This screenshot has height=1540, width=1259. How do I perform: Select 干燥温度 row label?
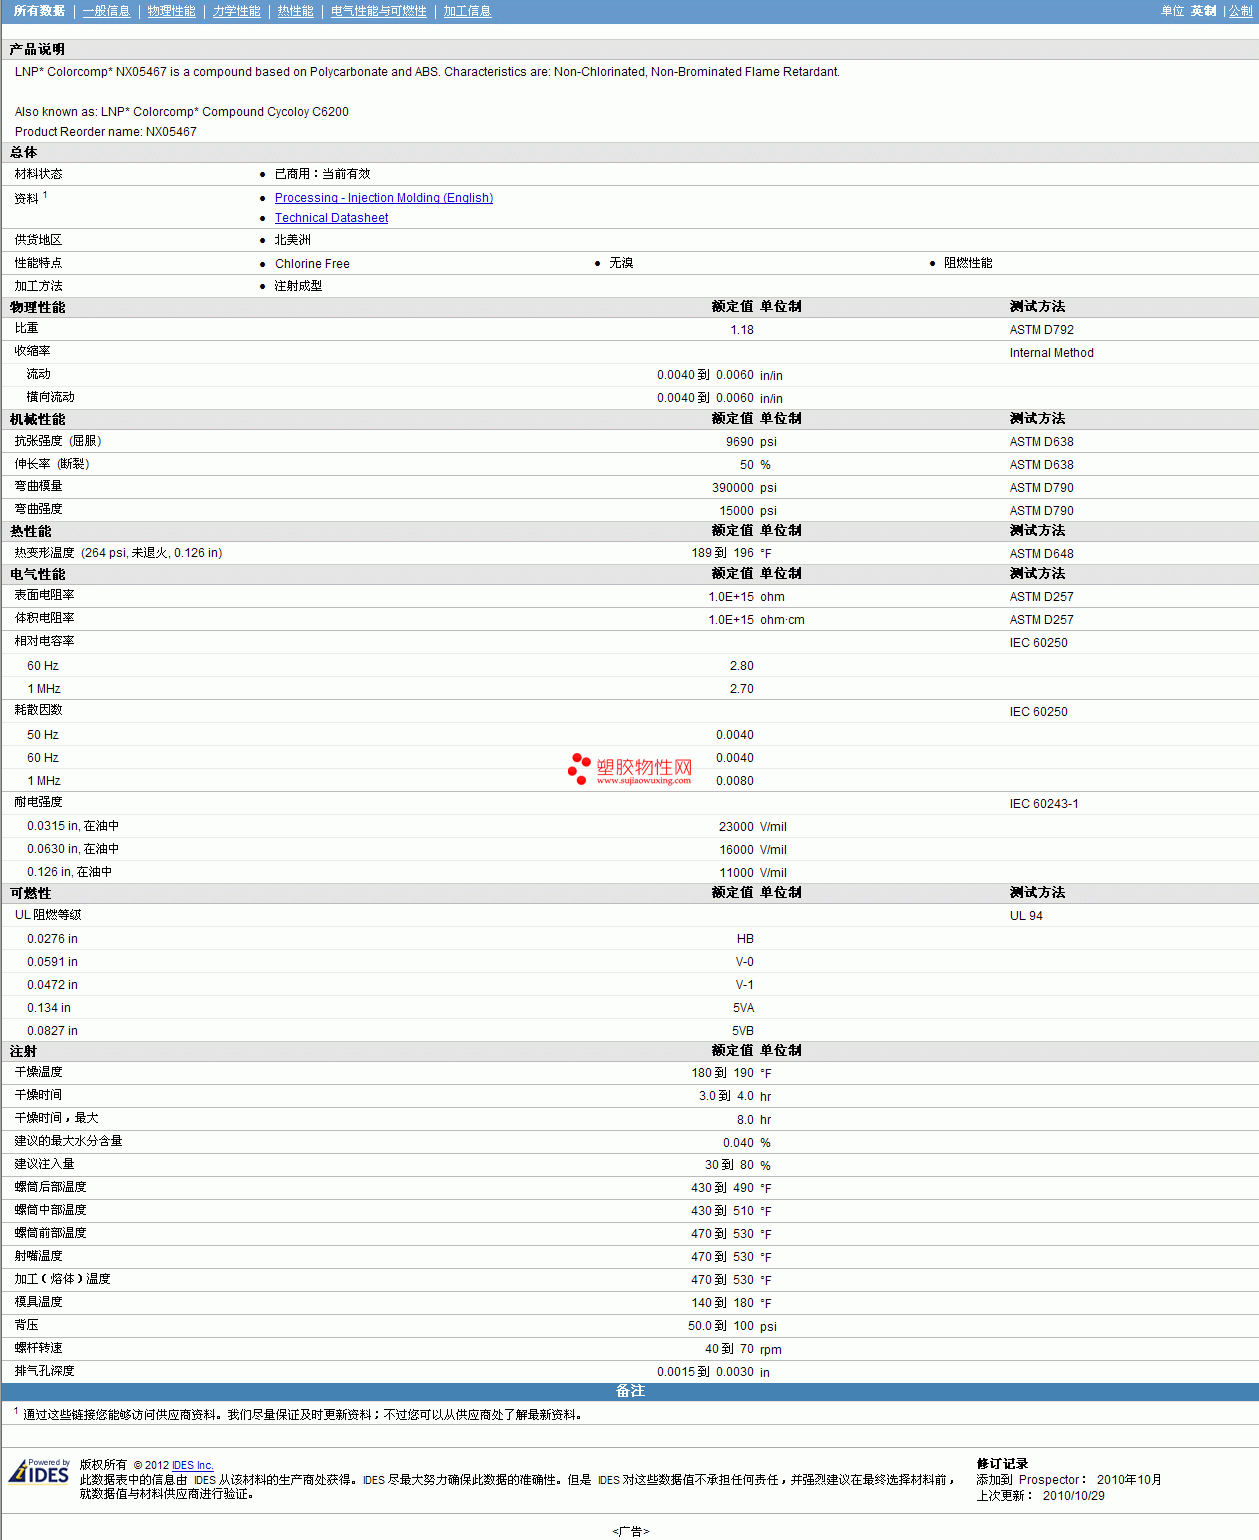tap(38, 1072)
